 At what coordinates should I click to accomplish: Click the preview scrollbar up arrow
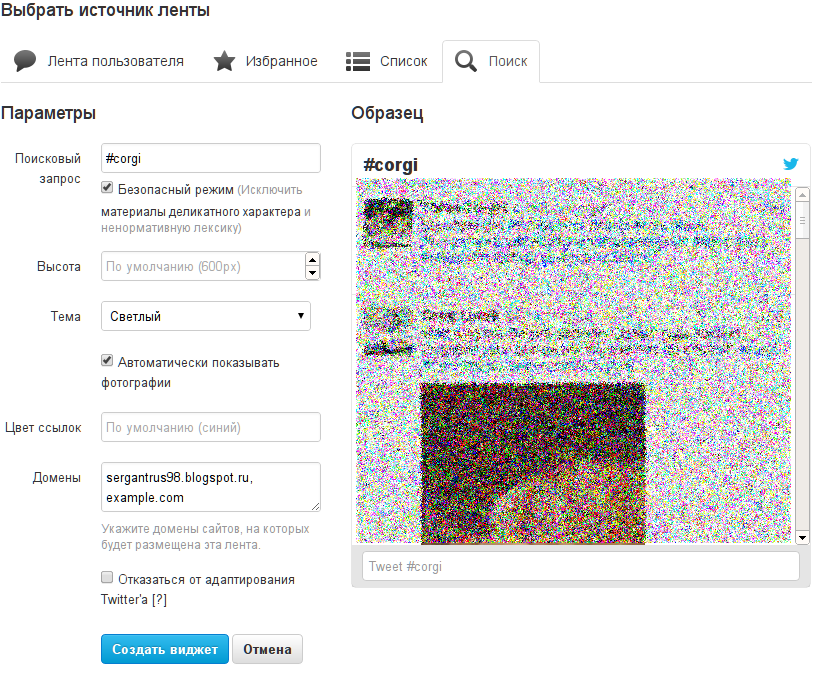[x=802, y=195]
